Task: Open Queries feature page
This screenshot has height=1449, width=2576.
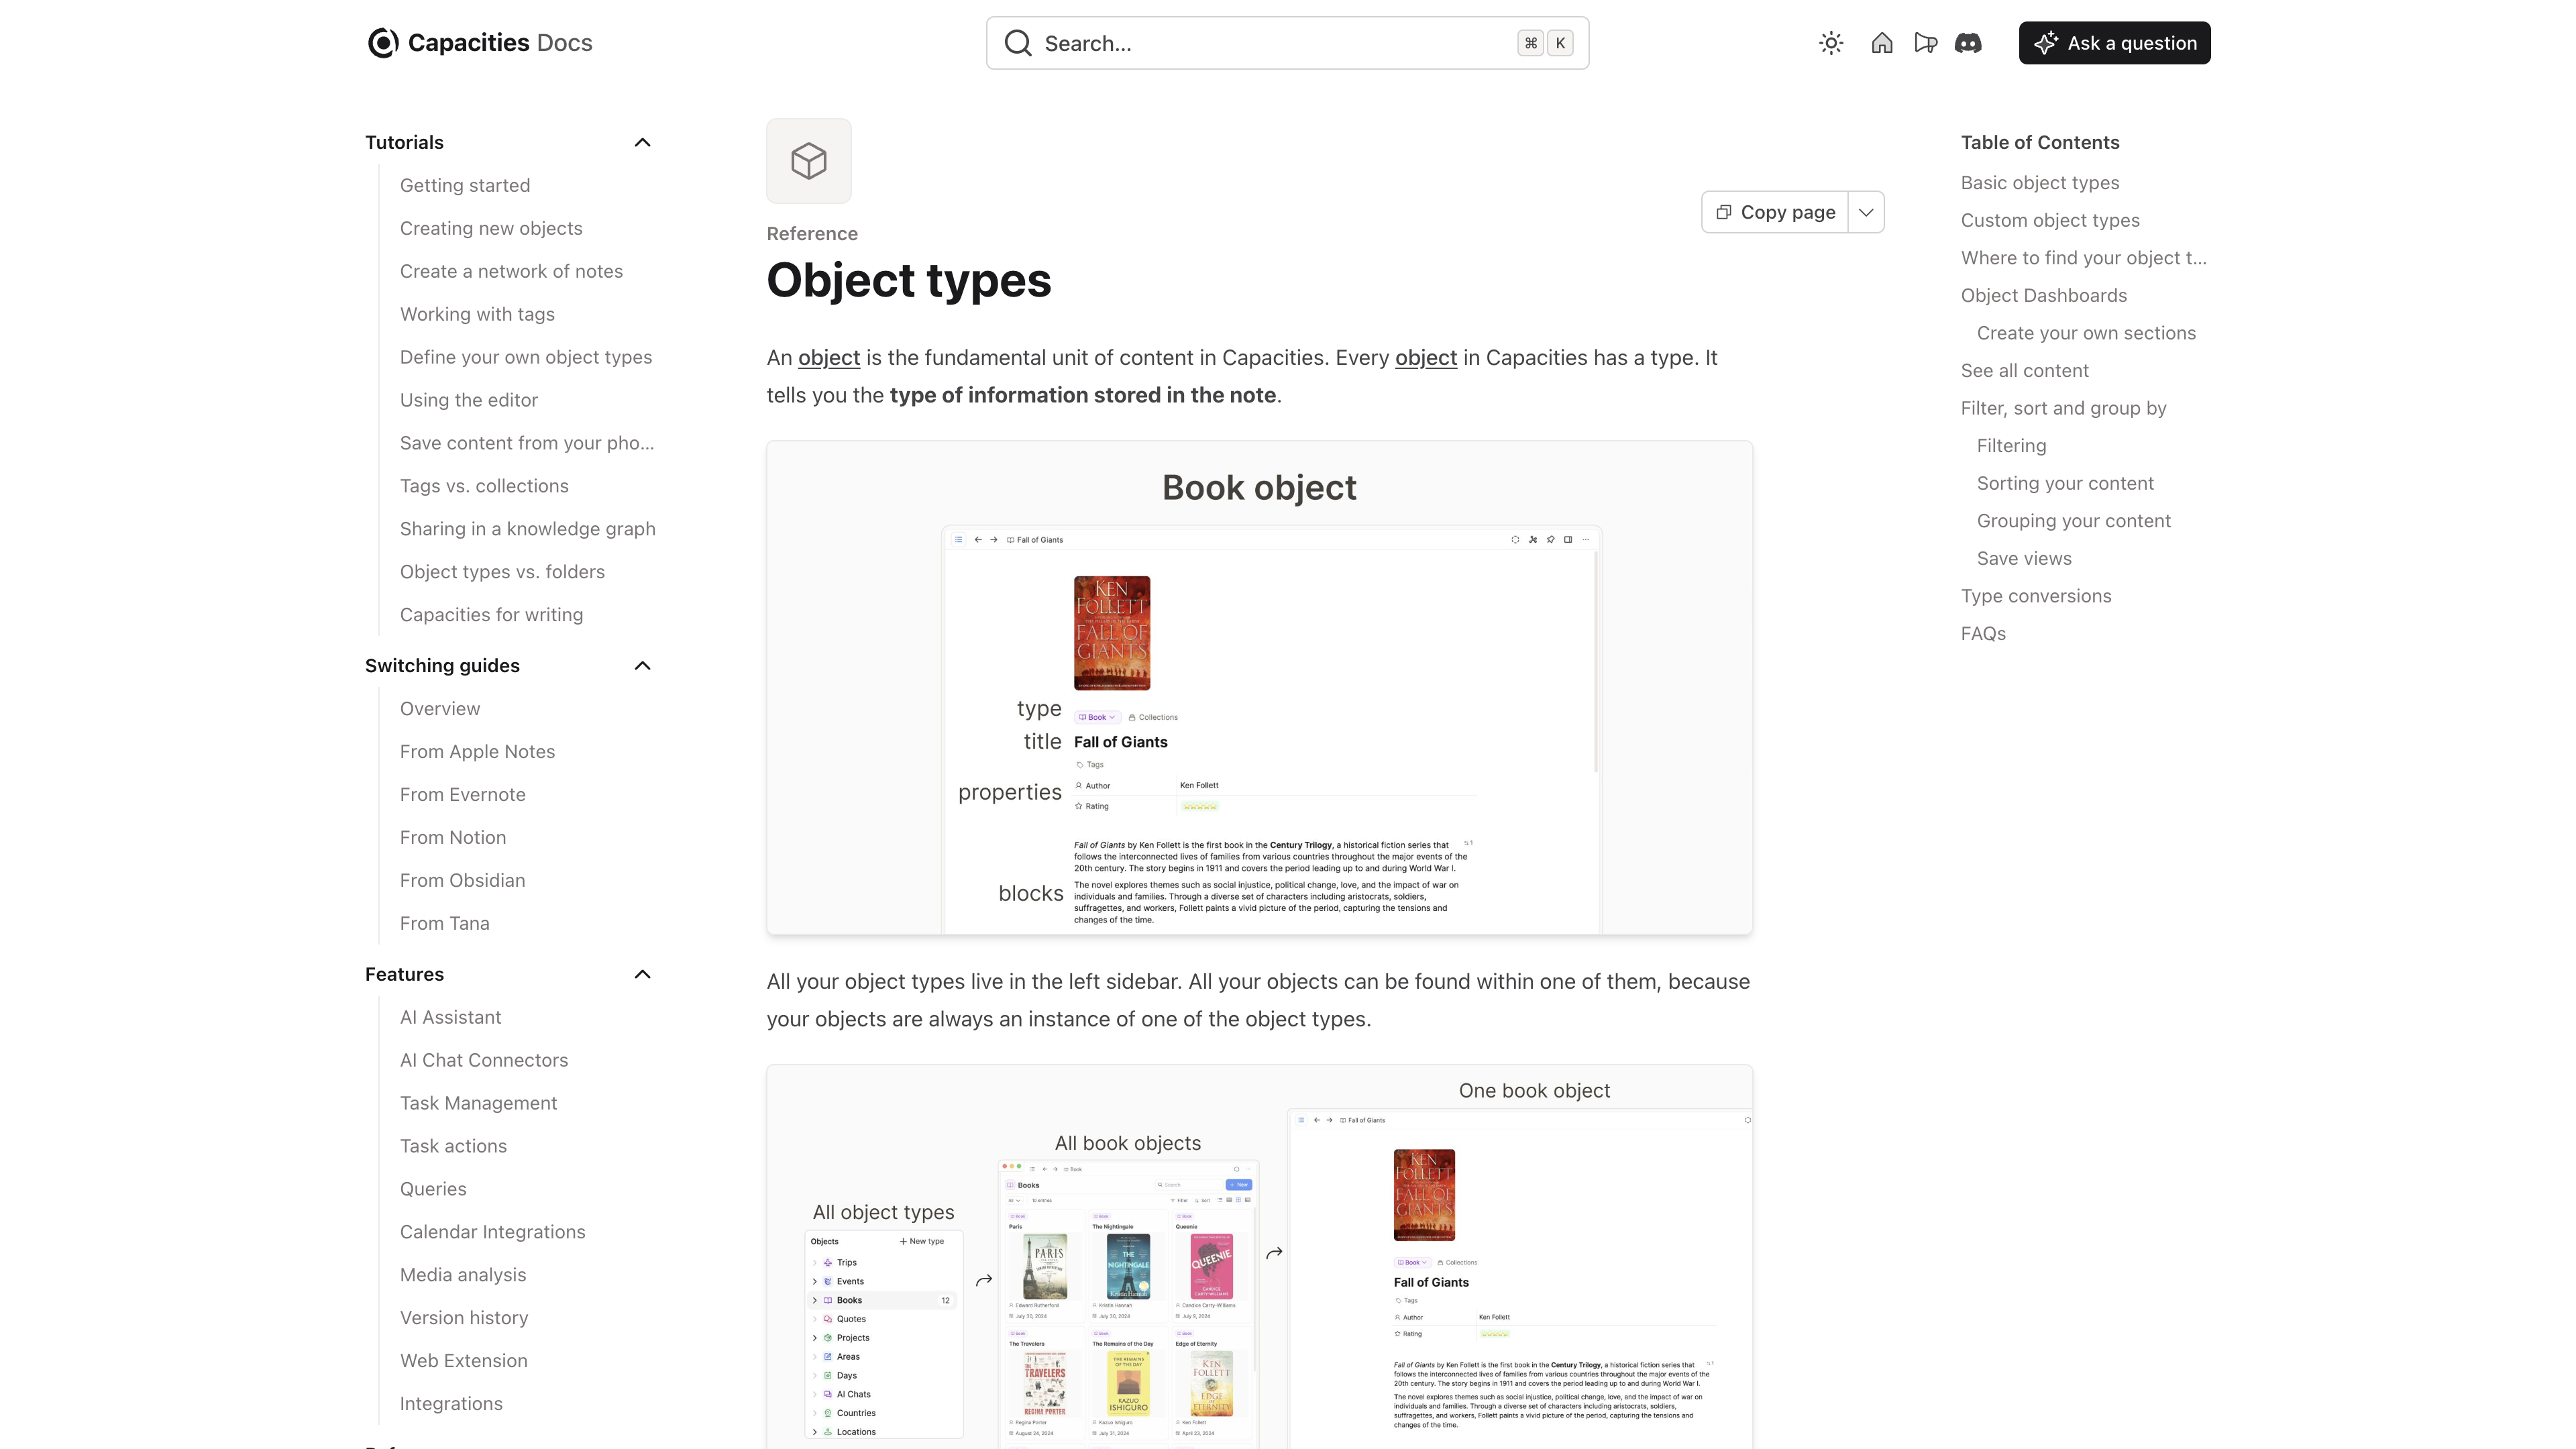Action: [433, 1189]
